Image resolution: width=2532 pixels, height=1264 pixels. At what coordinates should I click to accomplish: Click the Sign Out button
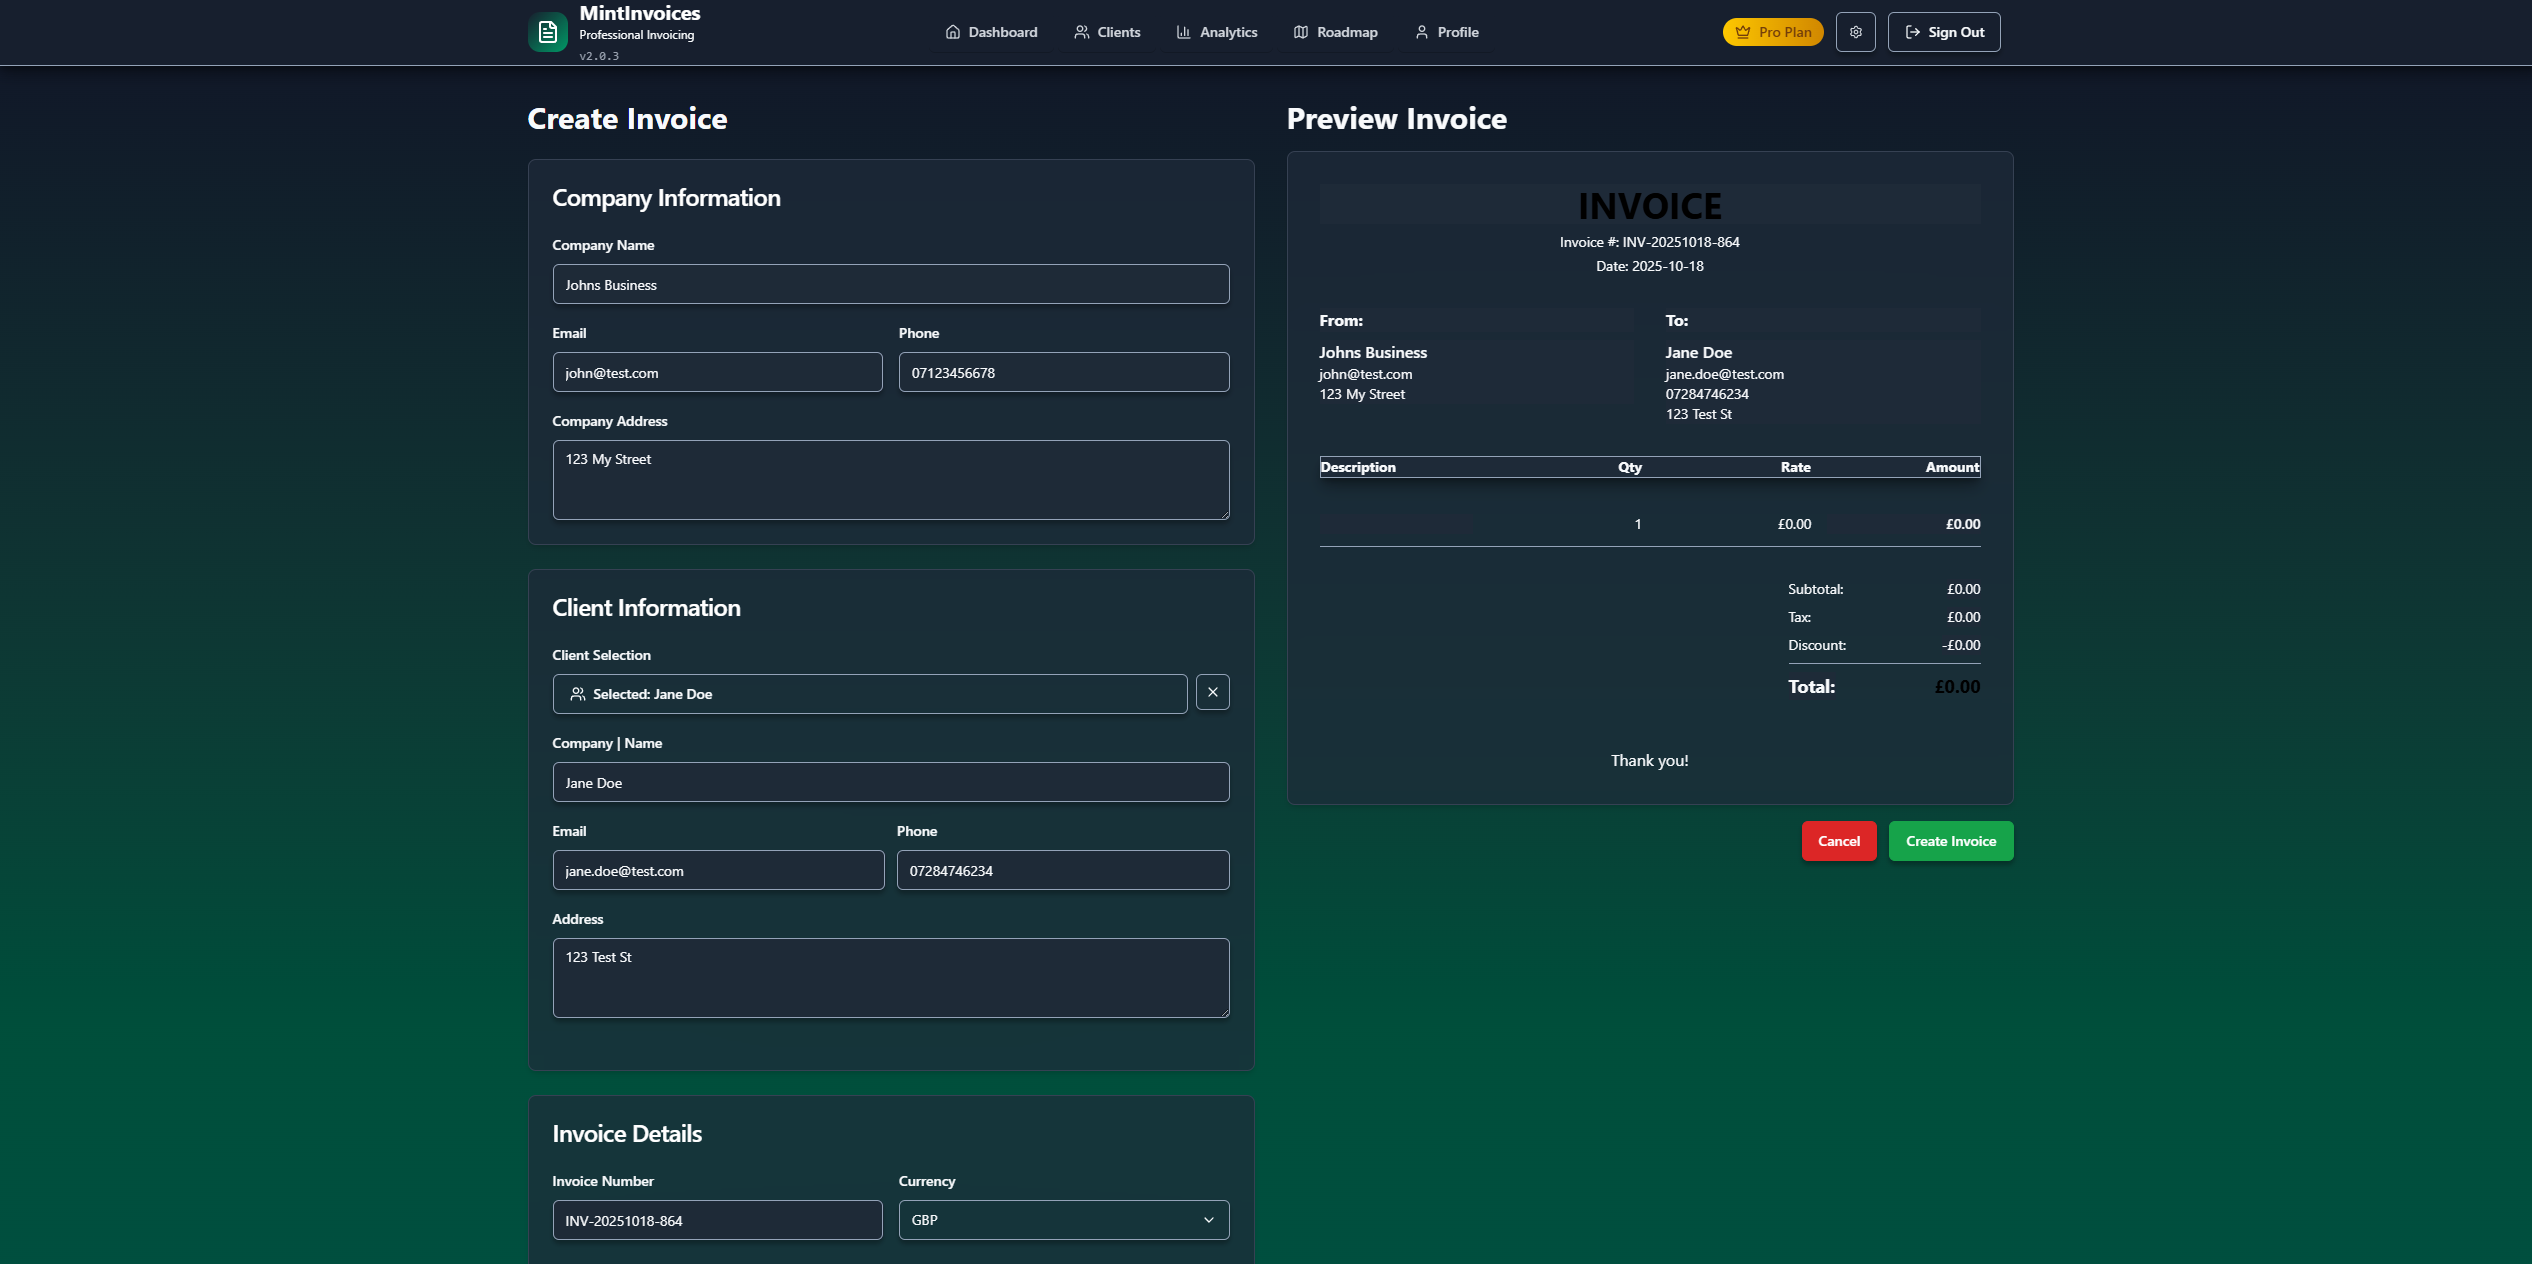click(1943, 32)
